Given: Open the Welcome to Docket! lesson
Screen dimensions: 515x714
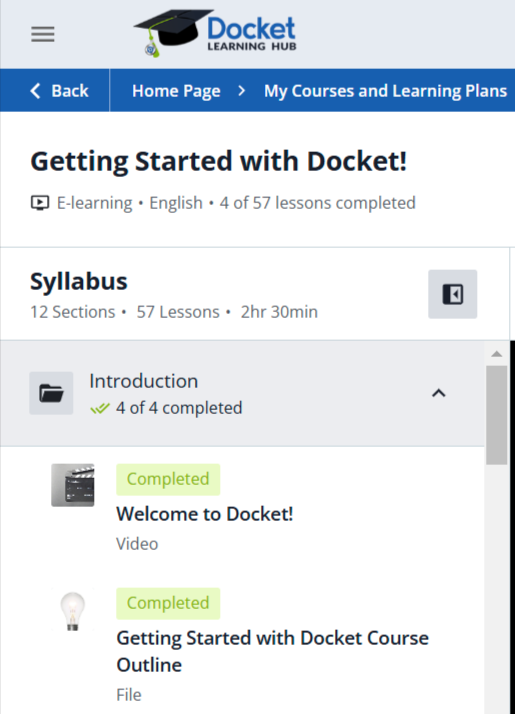Looking at the screenshot, I should coord(204,514).
